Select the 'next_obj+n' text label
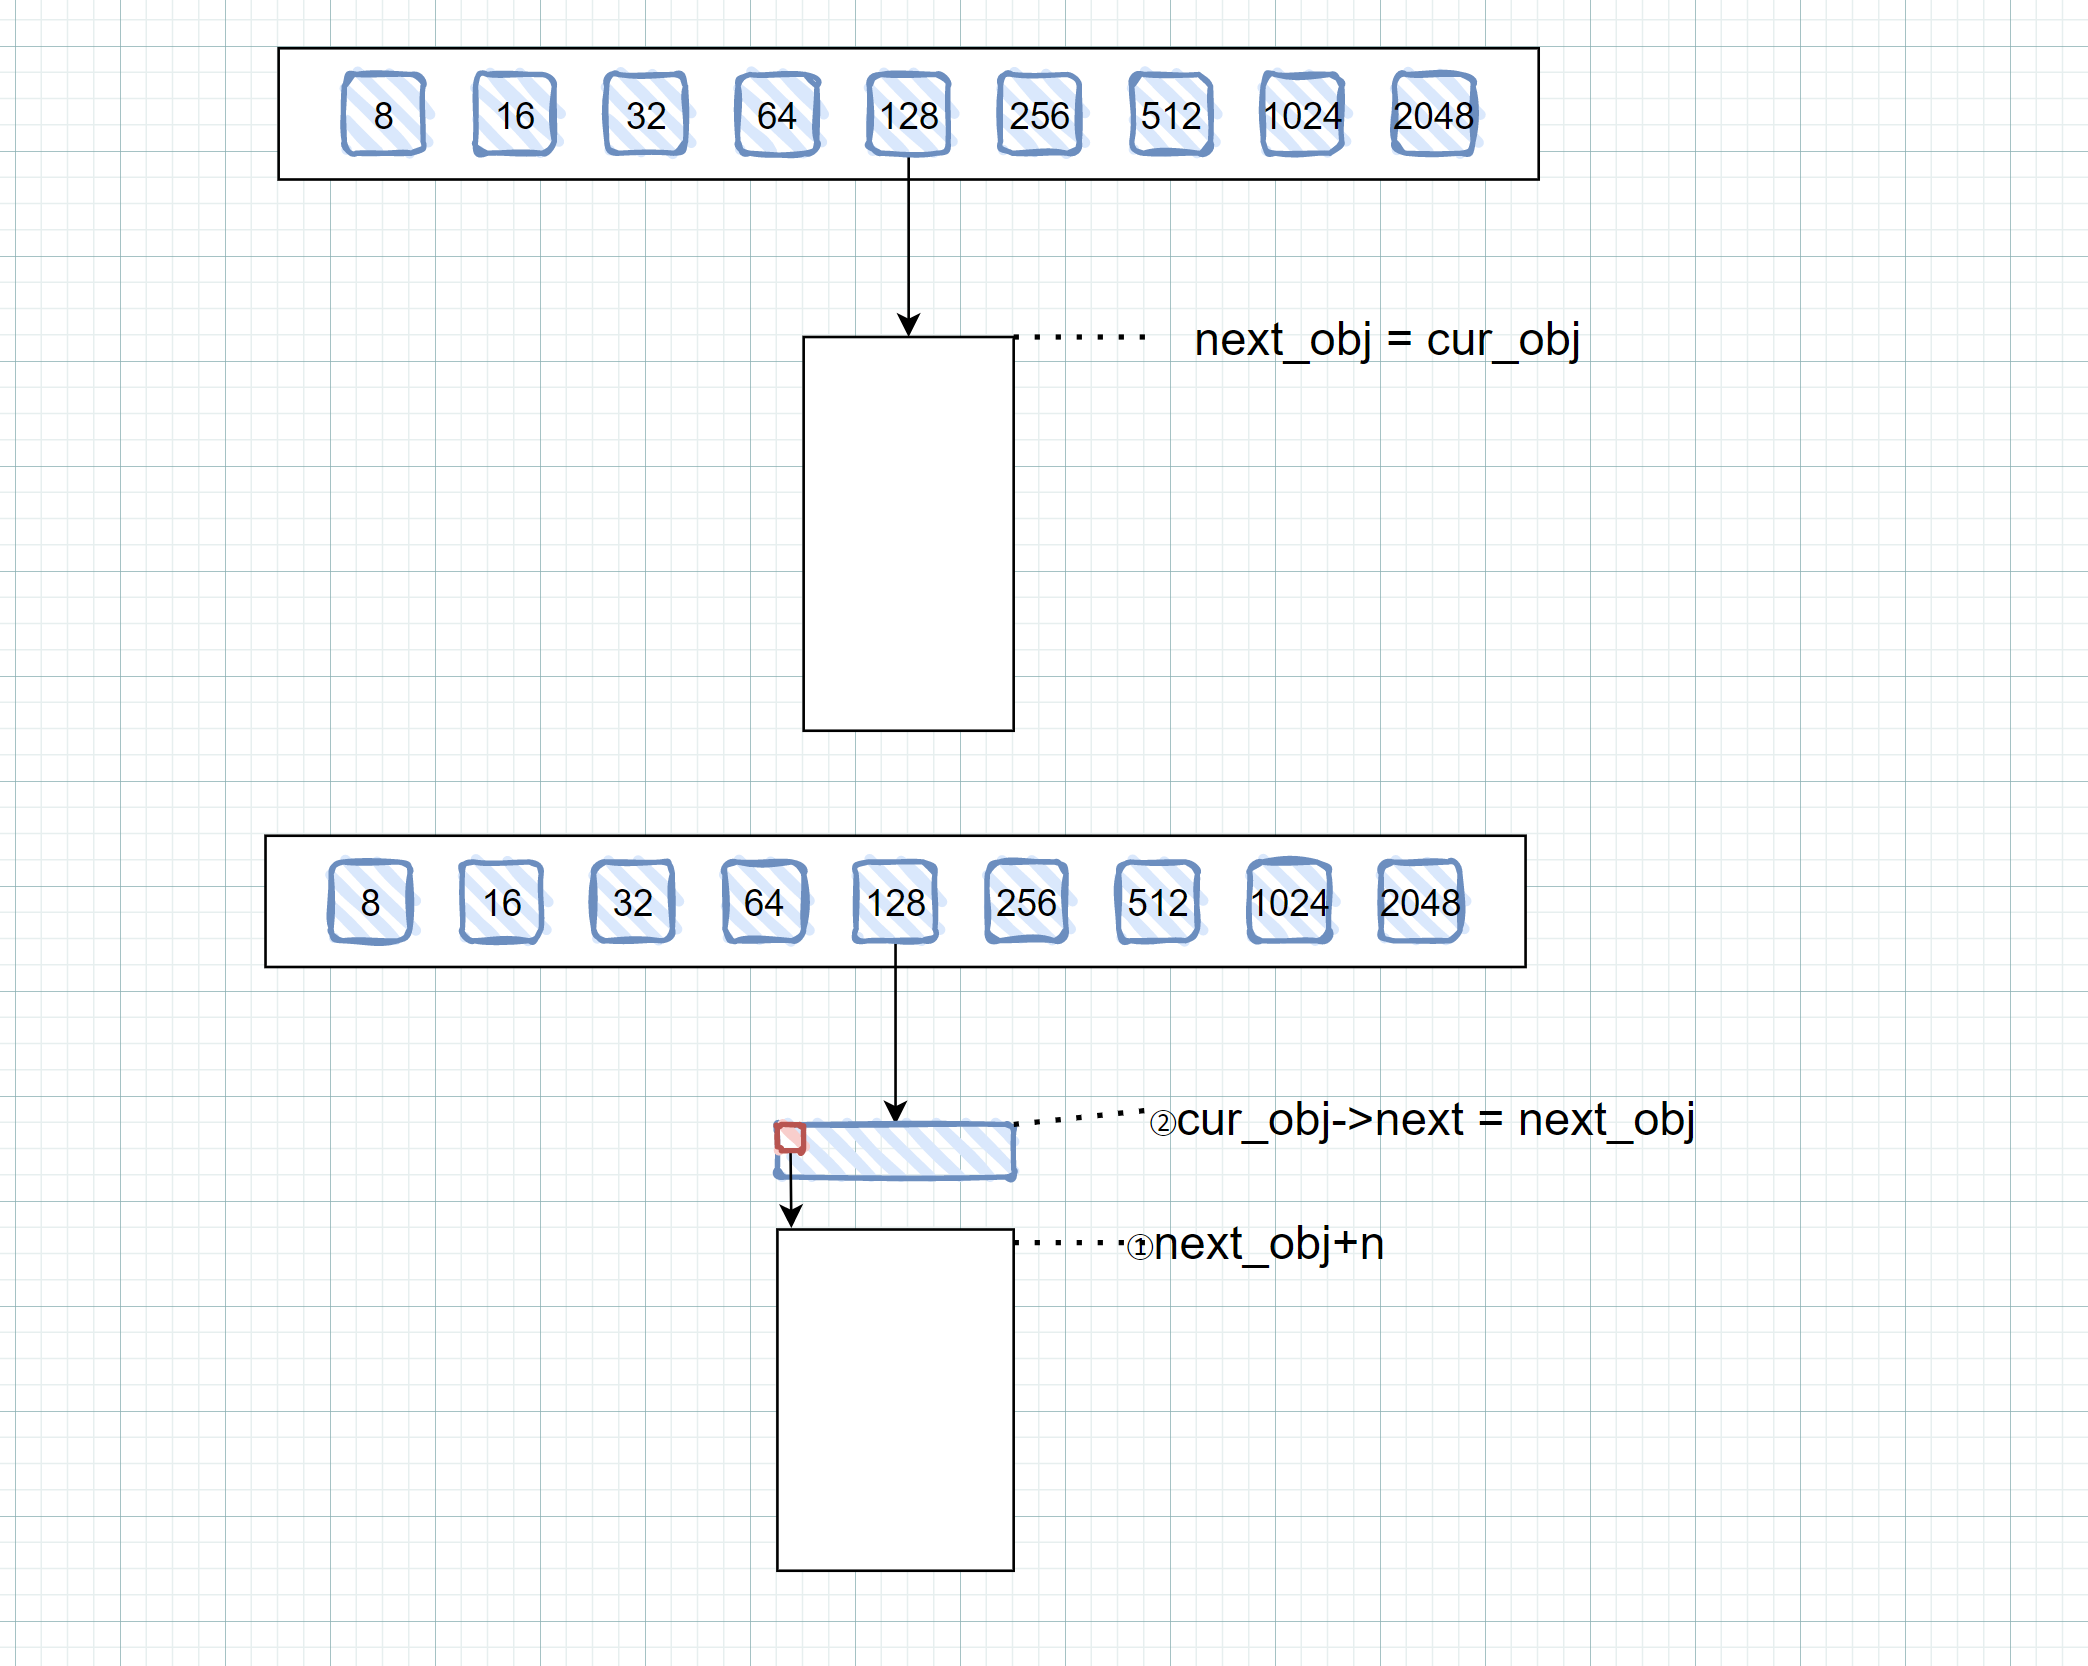The height and width of the screenshot is (1666, 2088). 1262,1245
